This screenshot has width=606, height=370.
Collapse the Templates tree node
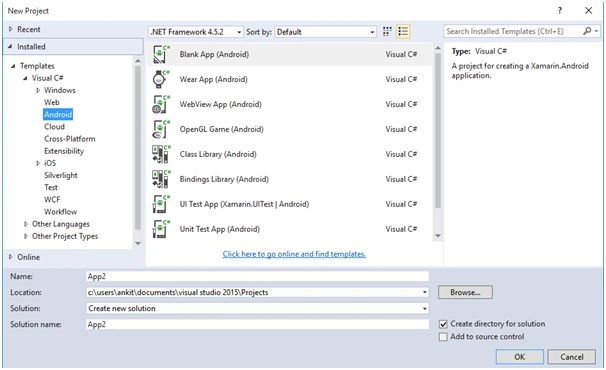point(13,66)
